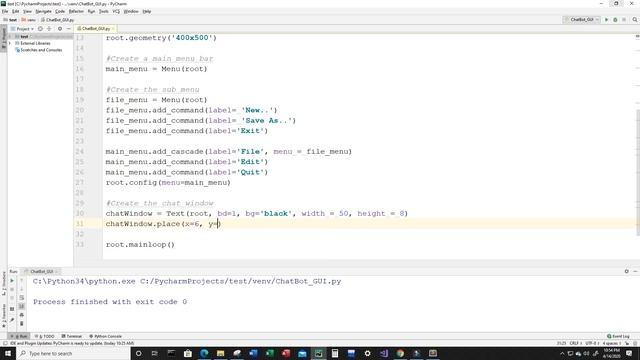The image size is (640, 360).
Task: Click Type here to search box
Action: click(x=73, y=353)
